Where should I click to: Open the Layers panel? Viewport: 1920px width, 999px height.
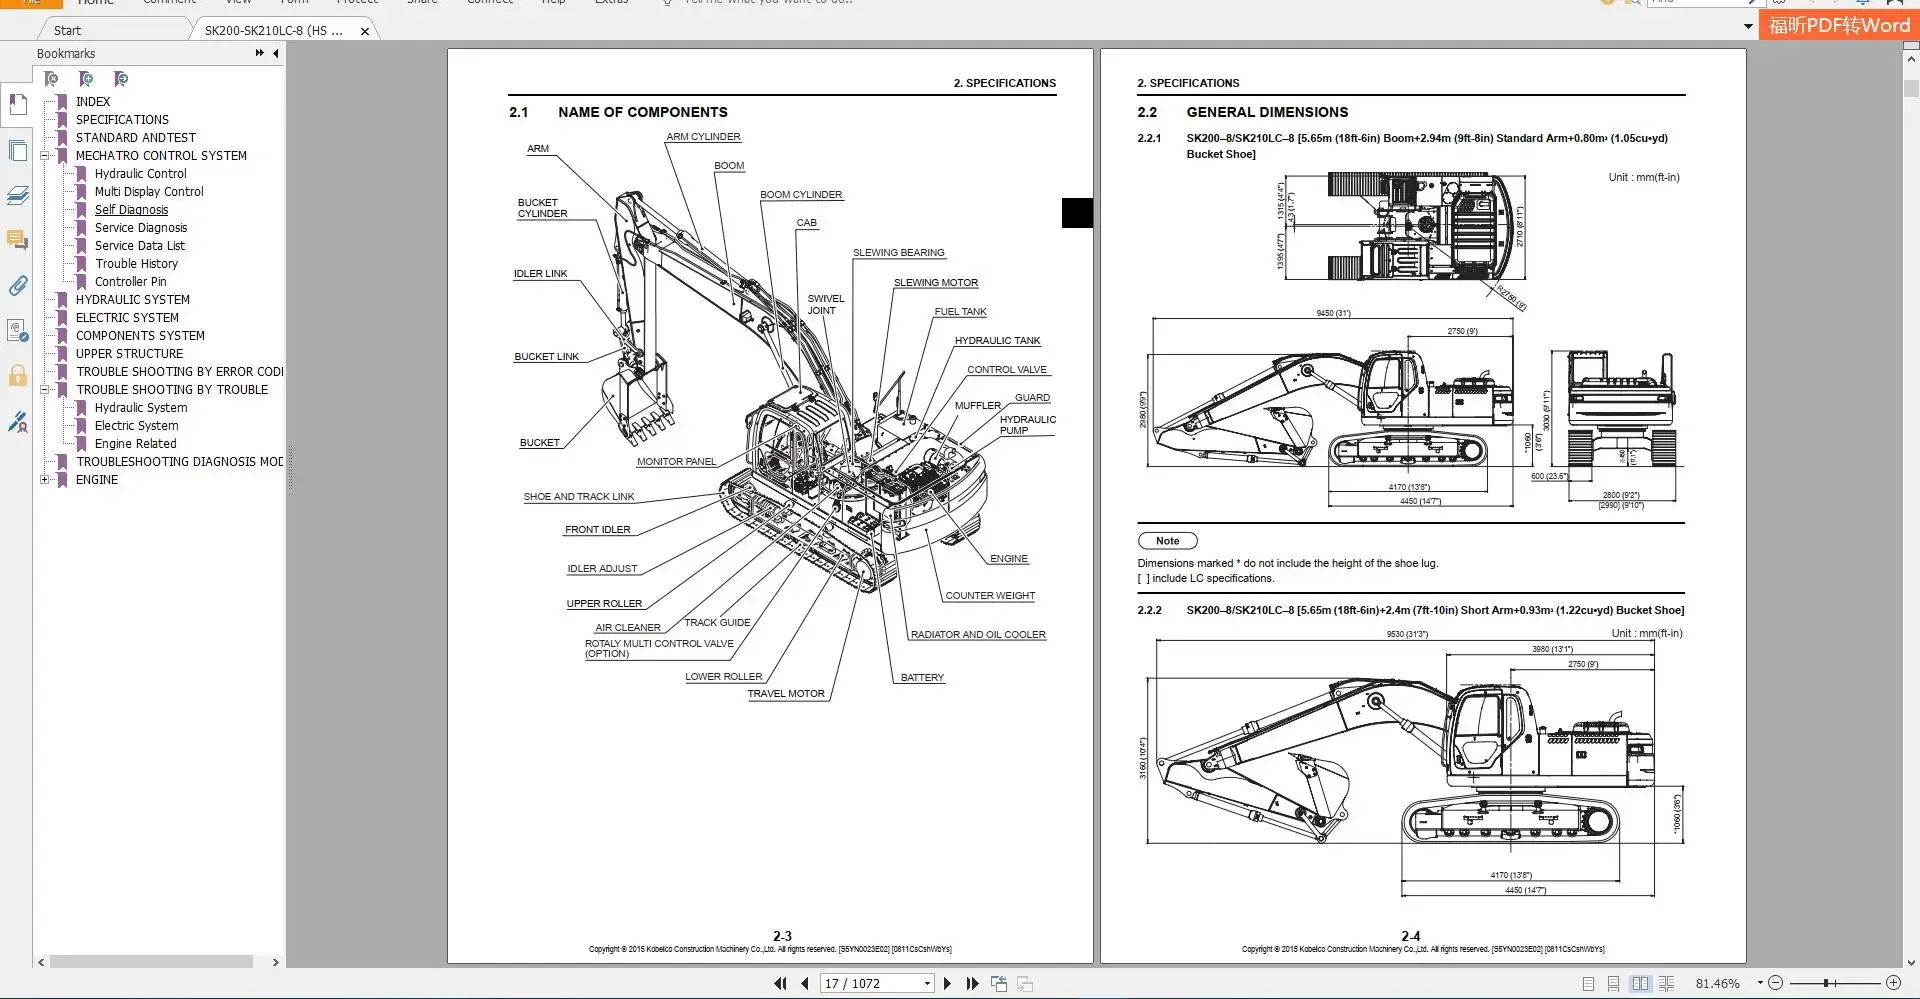click(18, 196)
